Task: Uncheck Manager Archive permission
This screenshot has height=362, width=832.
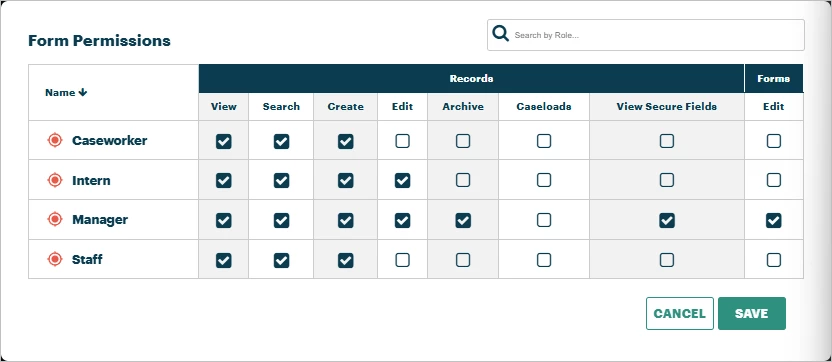Action: [x=463, y=220]
